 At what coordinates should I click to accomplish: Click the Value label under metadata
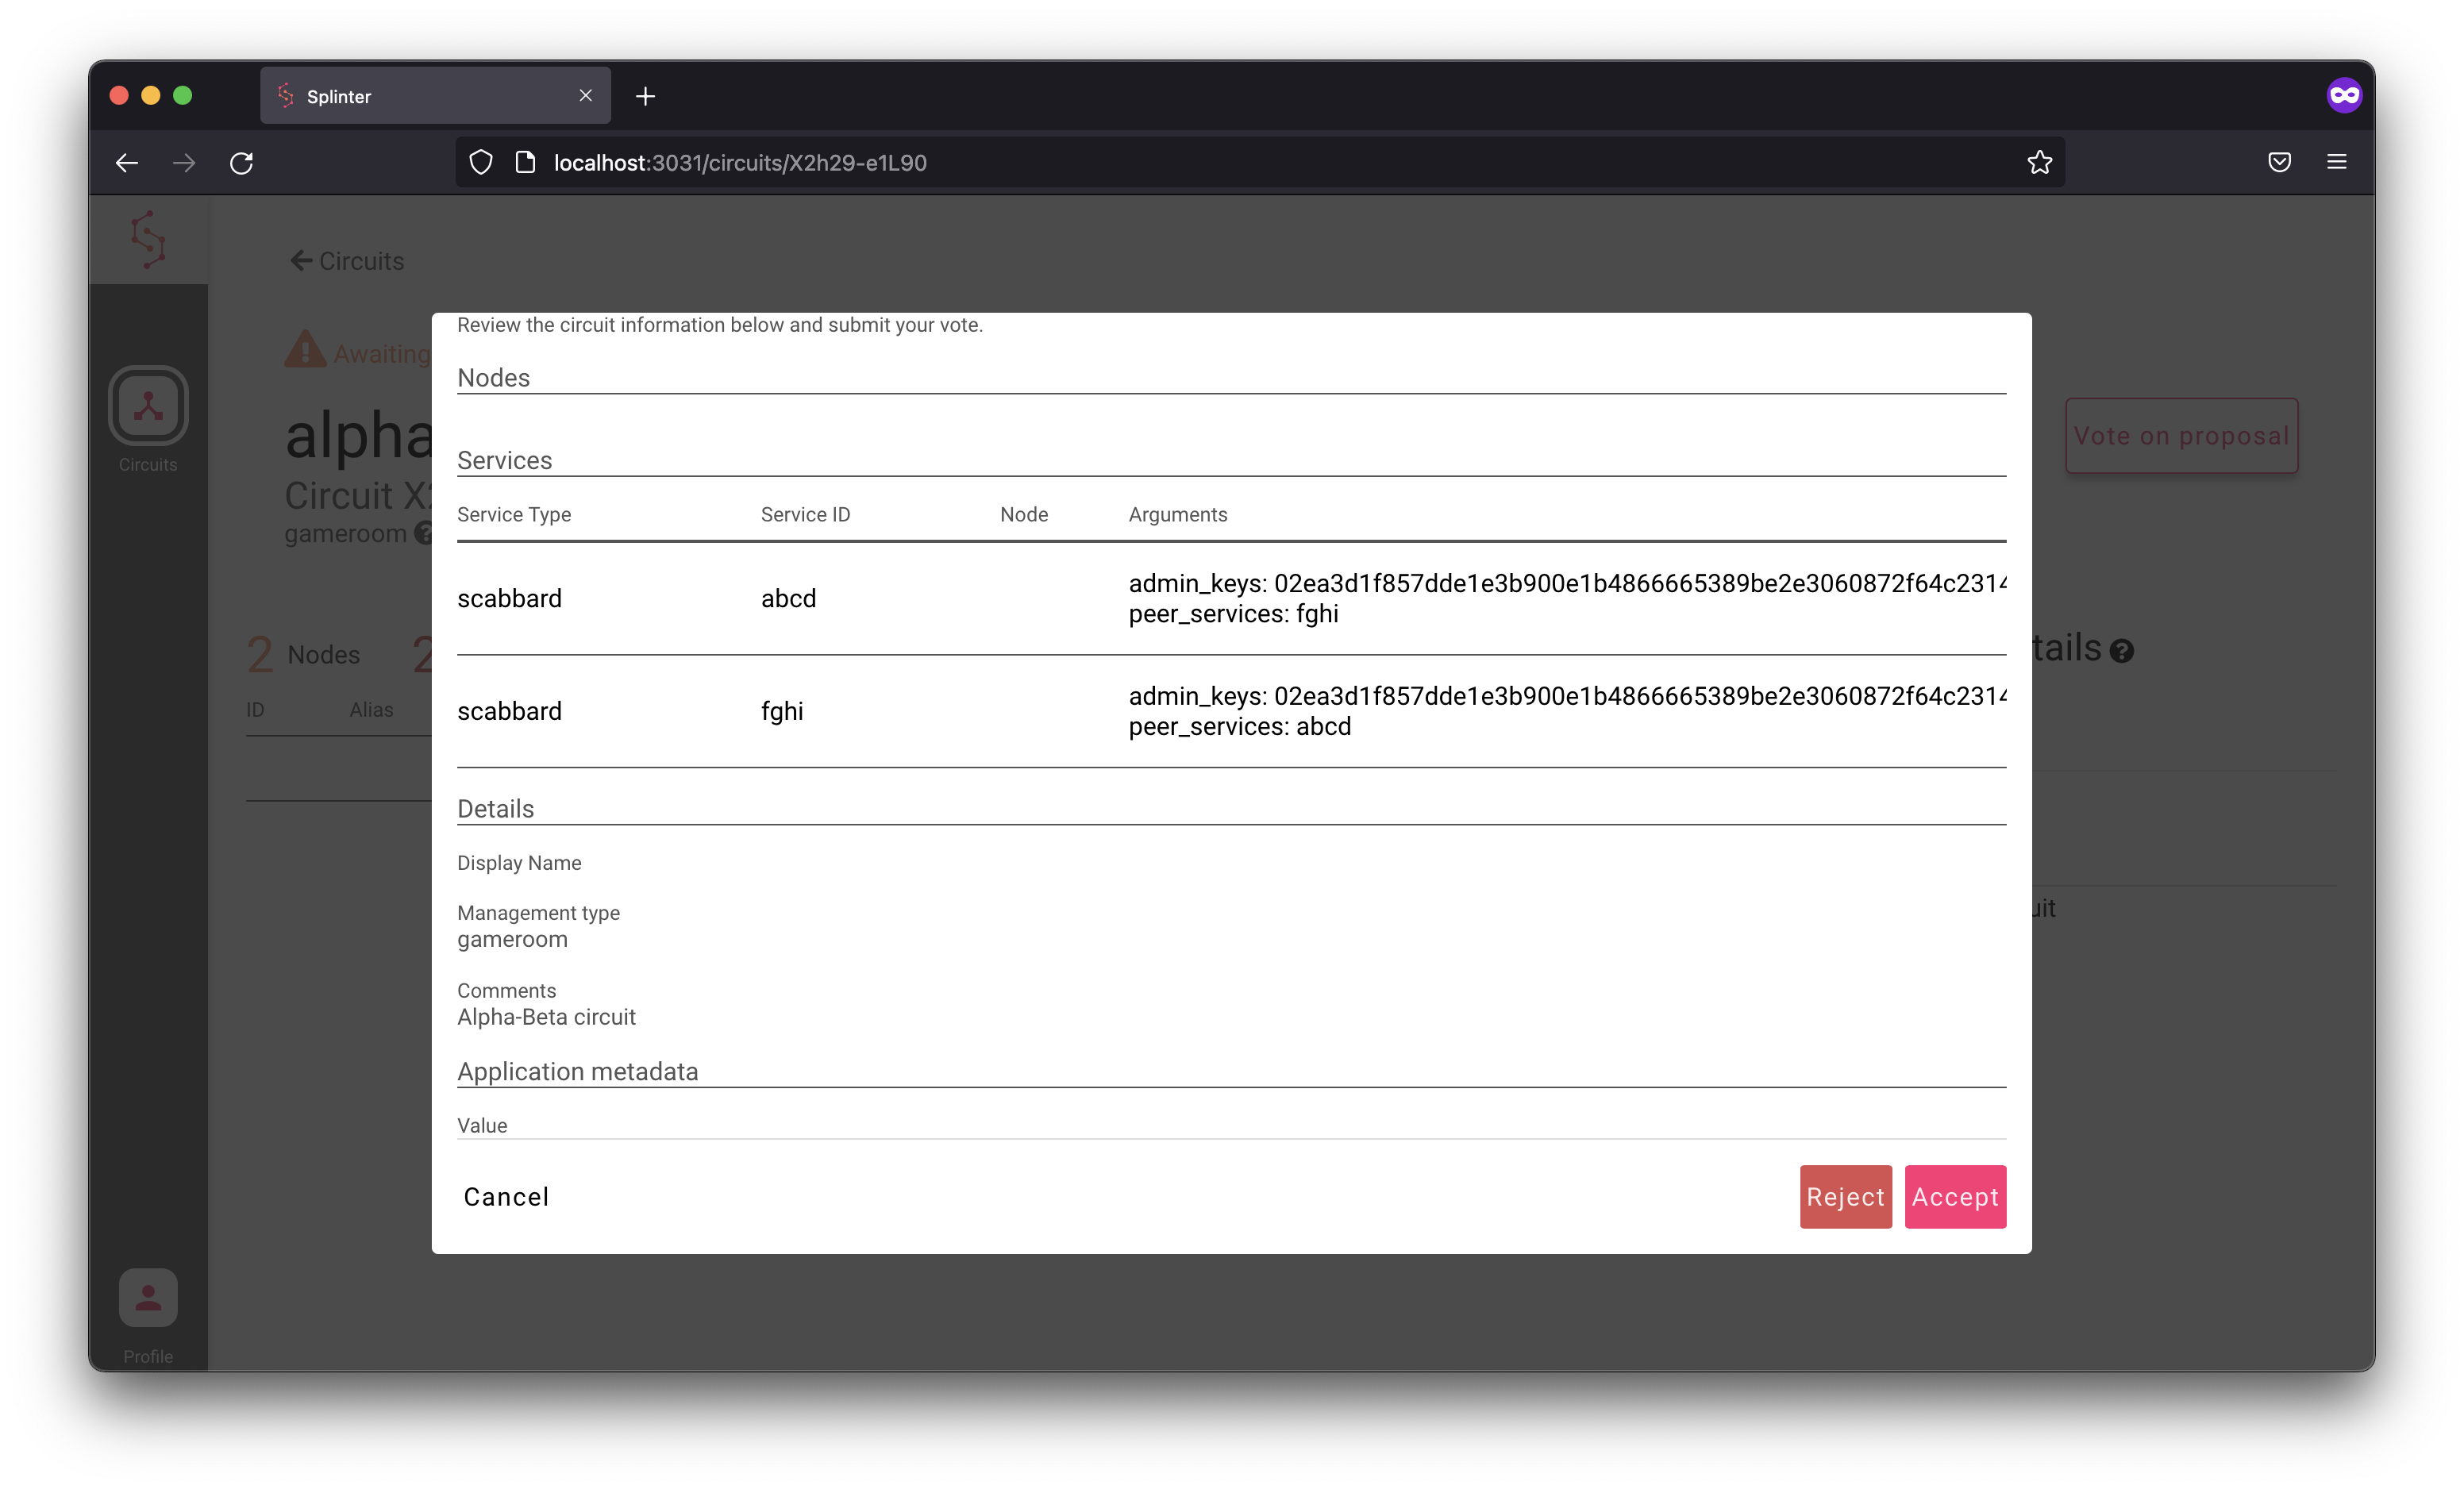[x=482, y=1125]
